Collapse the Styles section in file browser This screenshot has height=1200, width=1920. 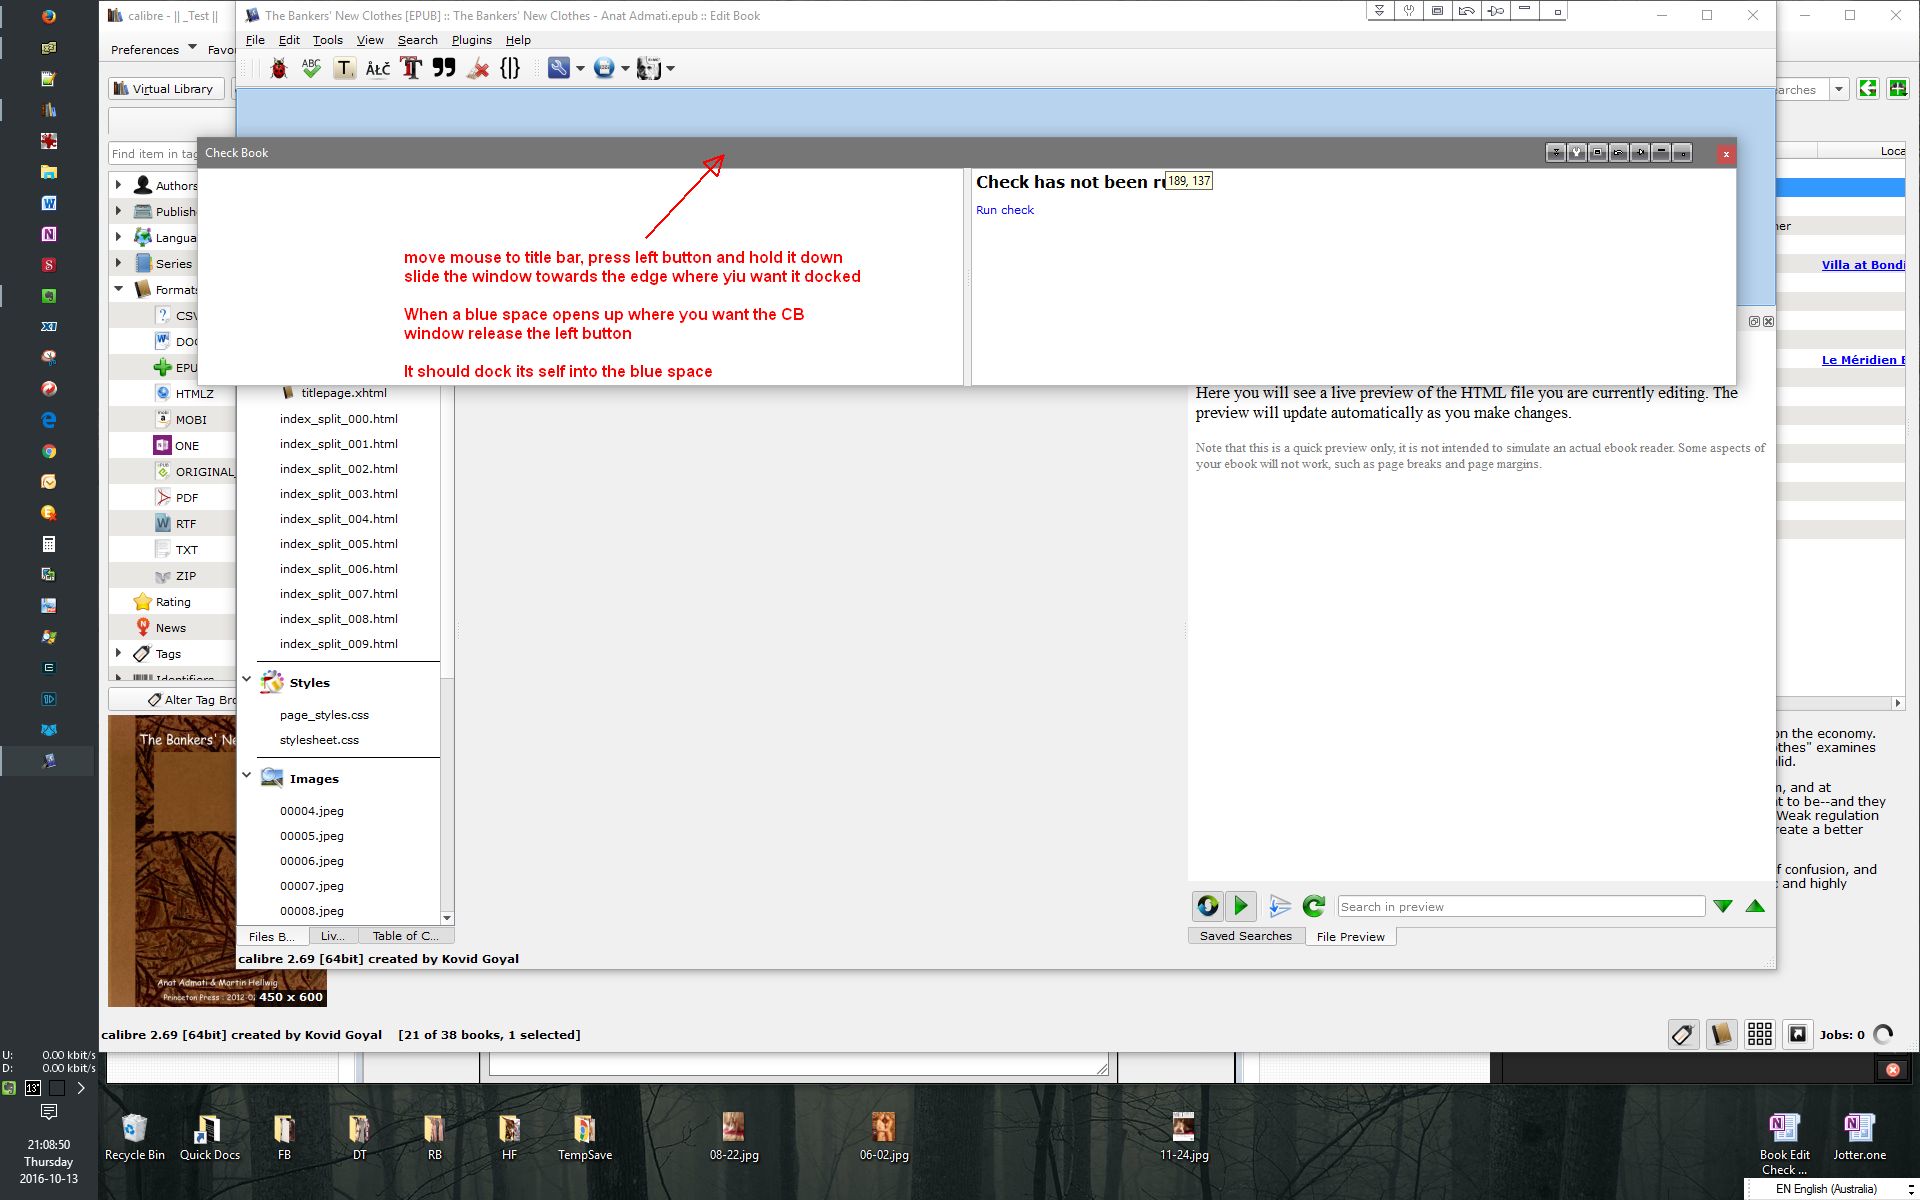[247, 679]
